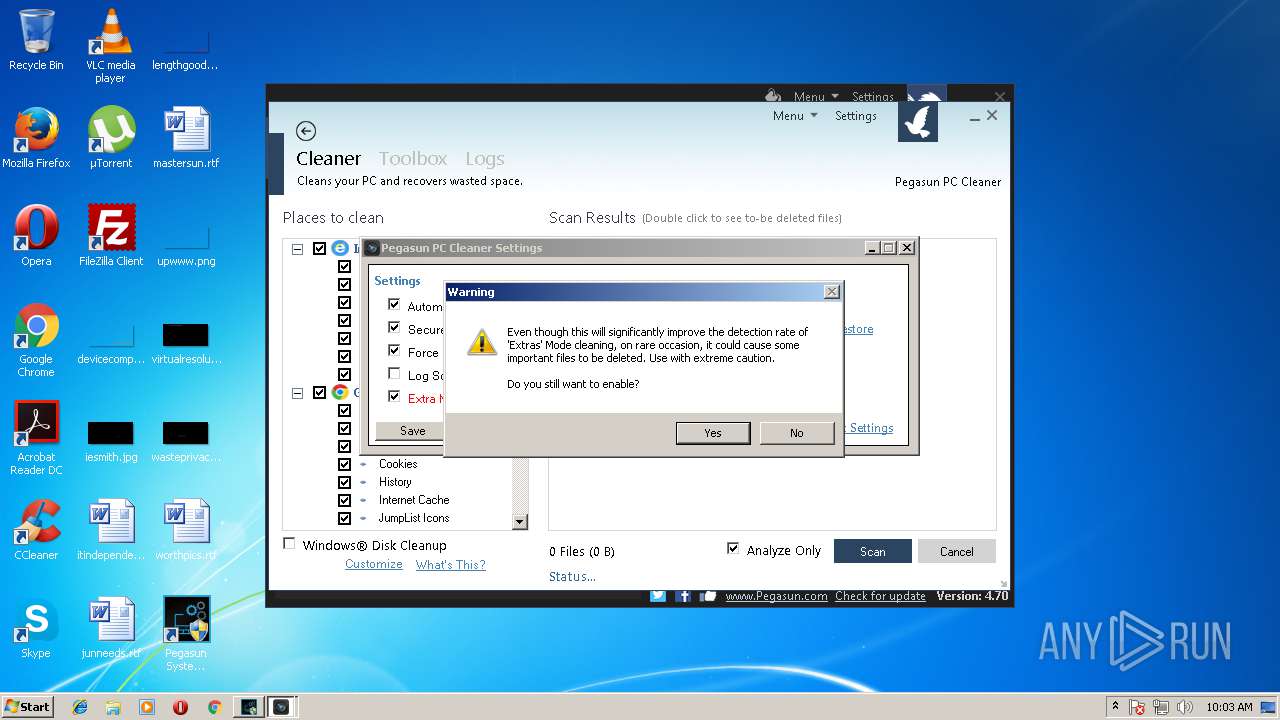
Task: Enable Windows Disk Cleanup checkbox
Action: [x=290, y=544]
